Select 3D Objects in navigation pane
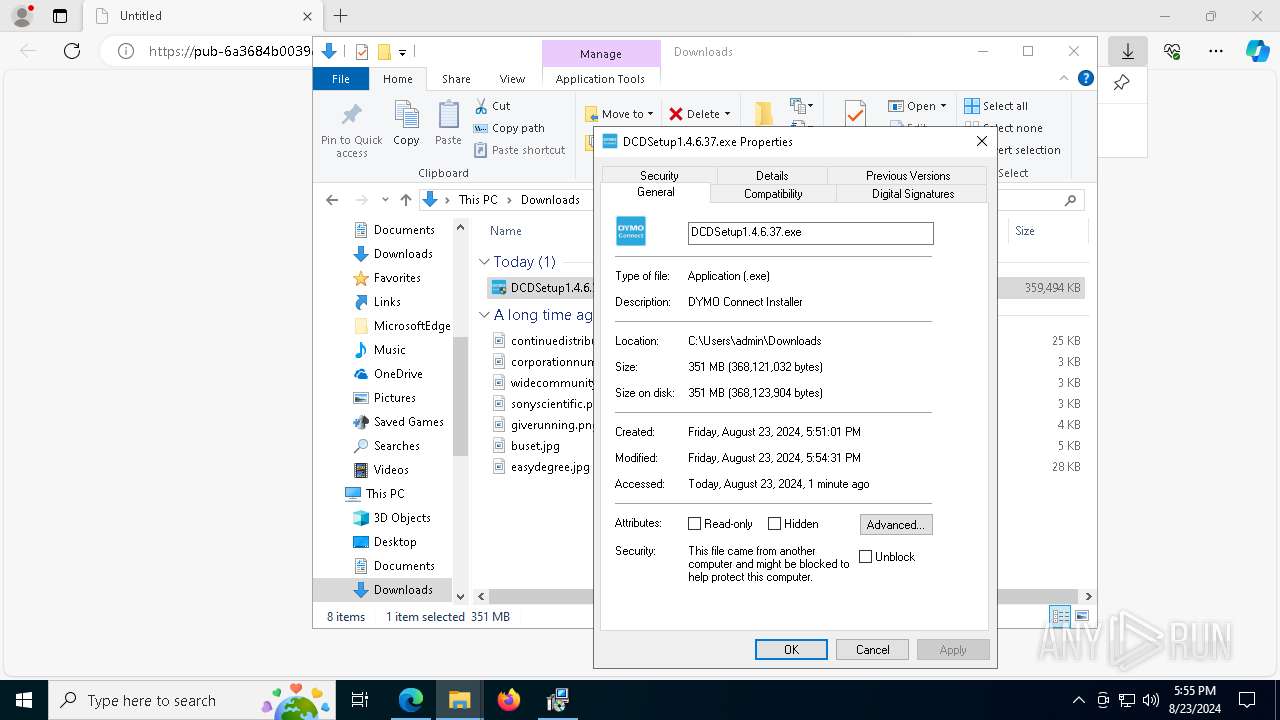Viewport: 1280px width, 720px height. click(402, 518)
